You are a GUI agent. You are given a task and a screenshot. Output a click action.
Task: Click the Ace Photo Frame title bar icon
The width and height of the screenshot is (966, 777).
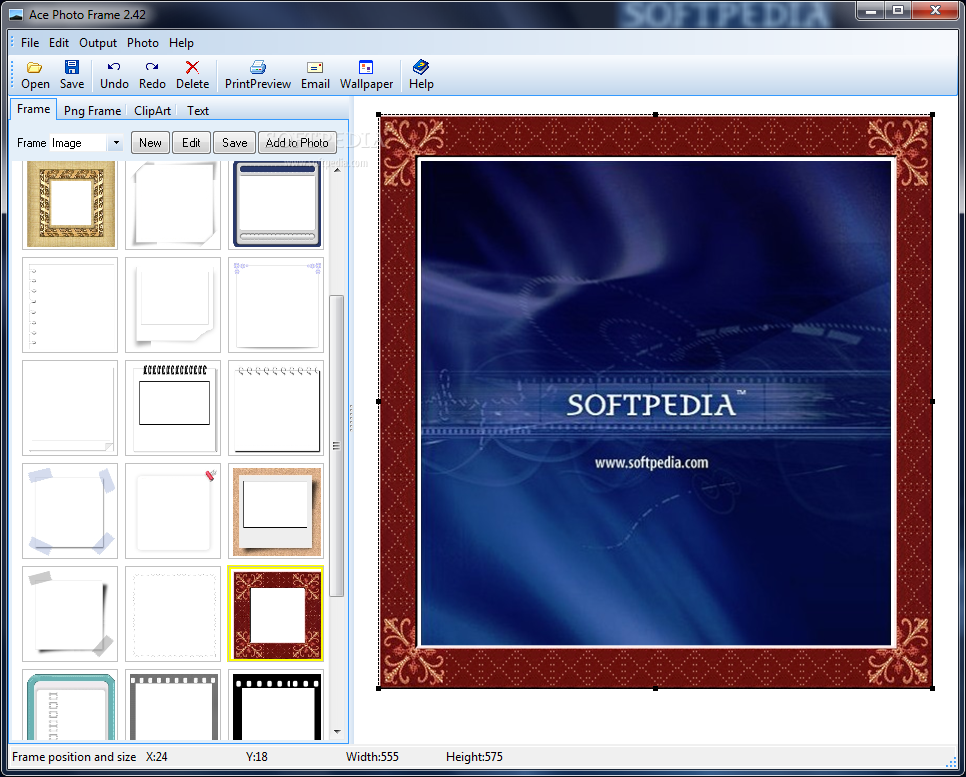pyautogui.click(x=16, y=14)
